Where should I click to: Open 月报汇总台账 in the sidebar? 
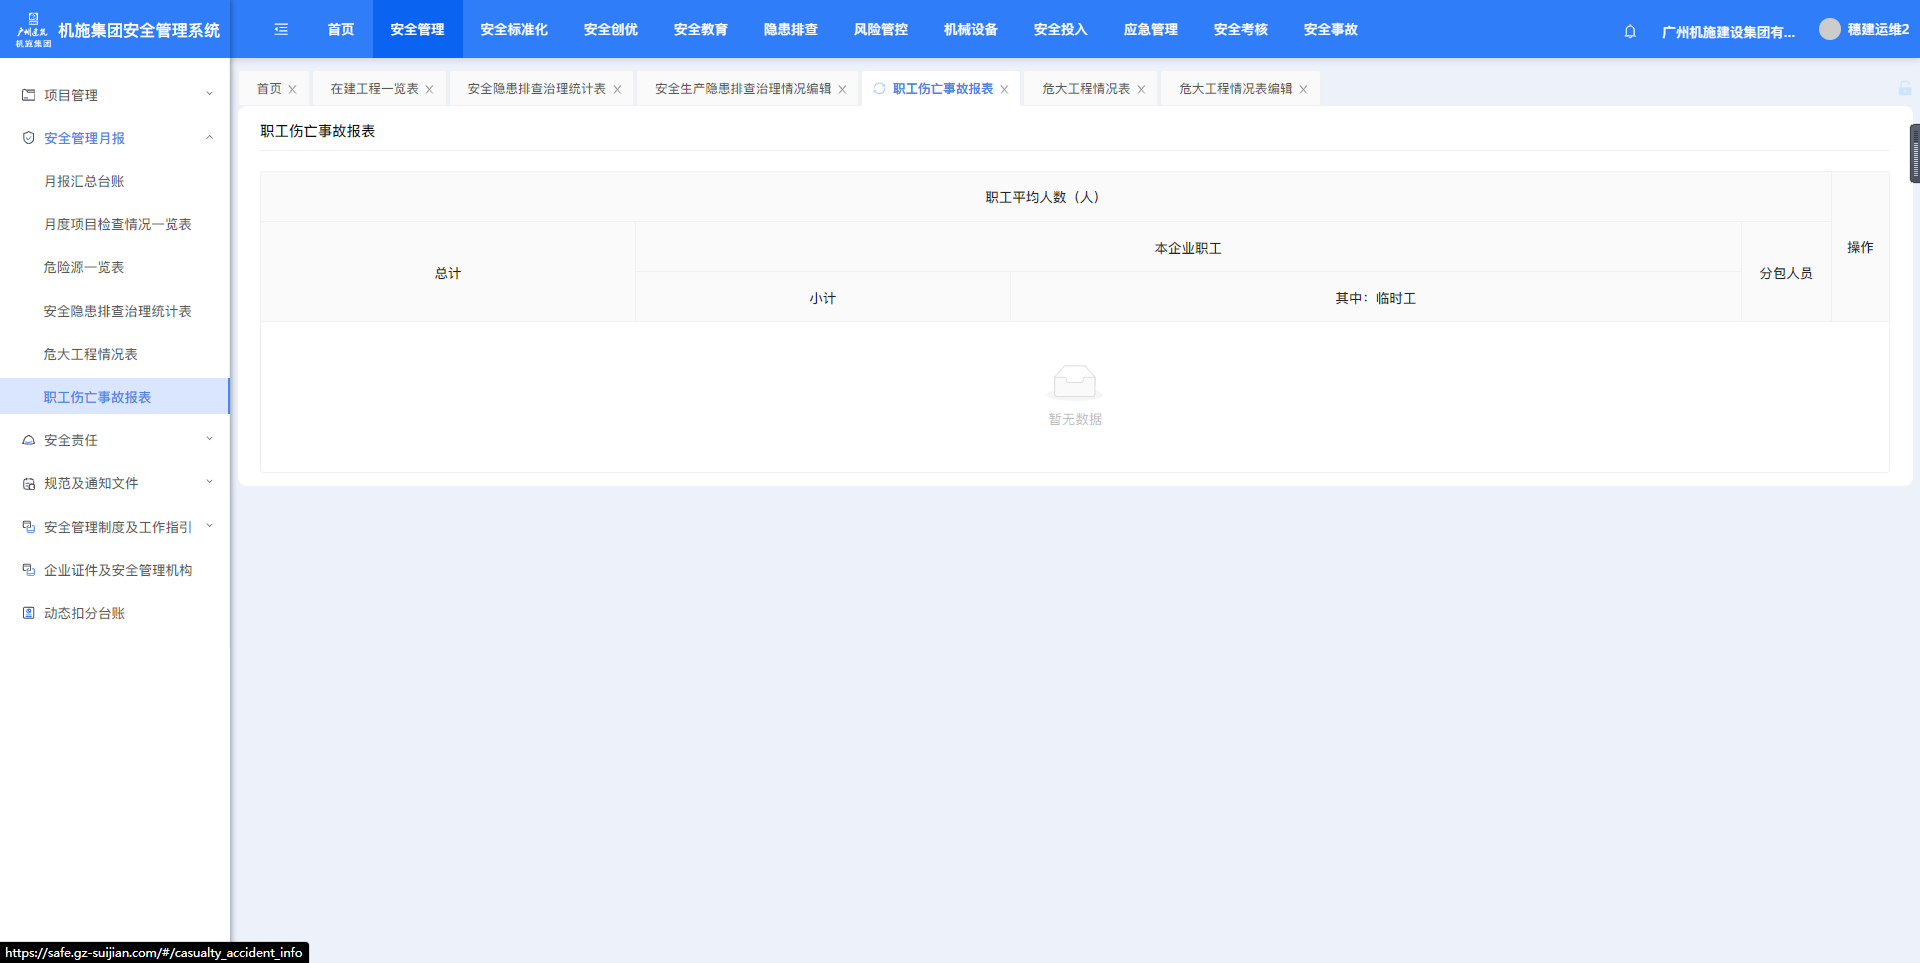84,181
